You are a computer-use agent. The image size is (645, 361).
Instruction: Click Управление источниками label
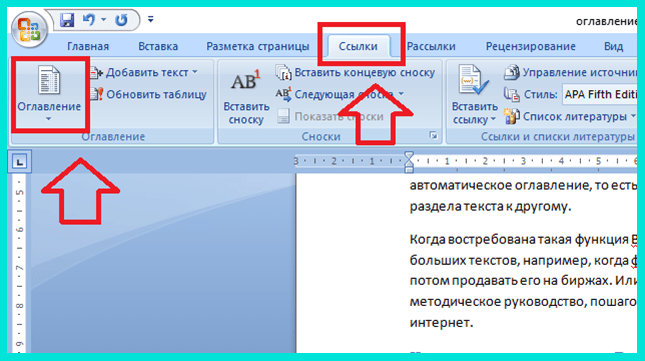tap(580, 73)
